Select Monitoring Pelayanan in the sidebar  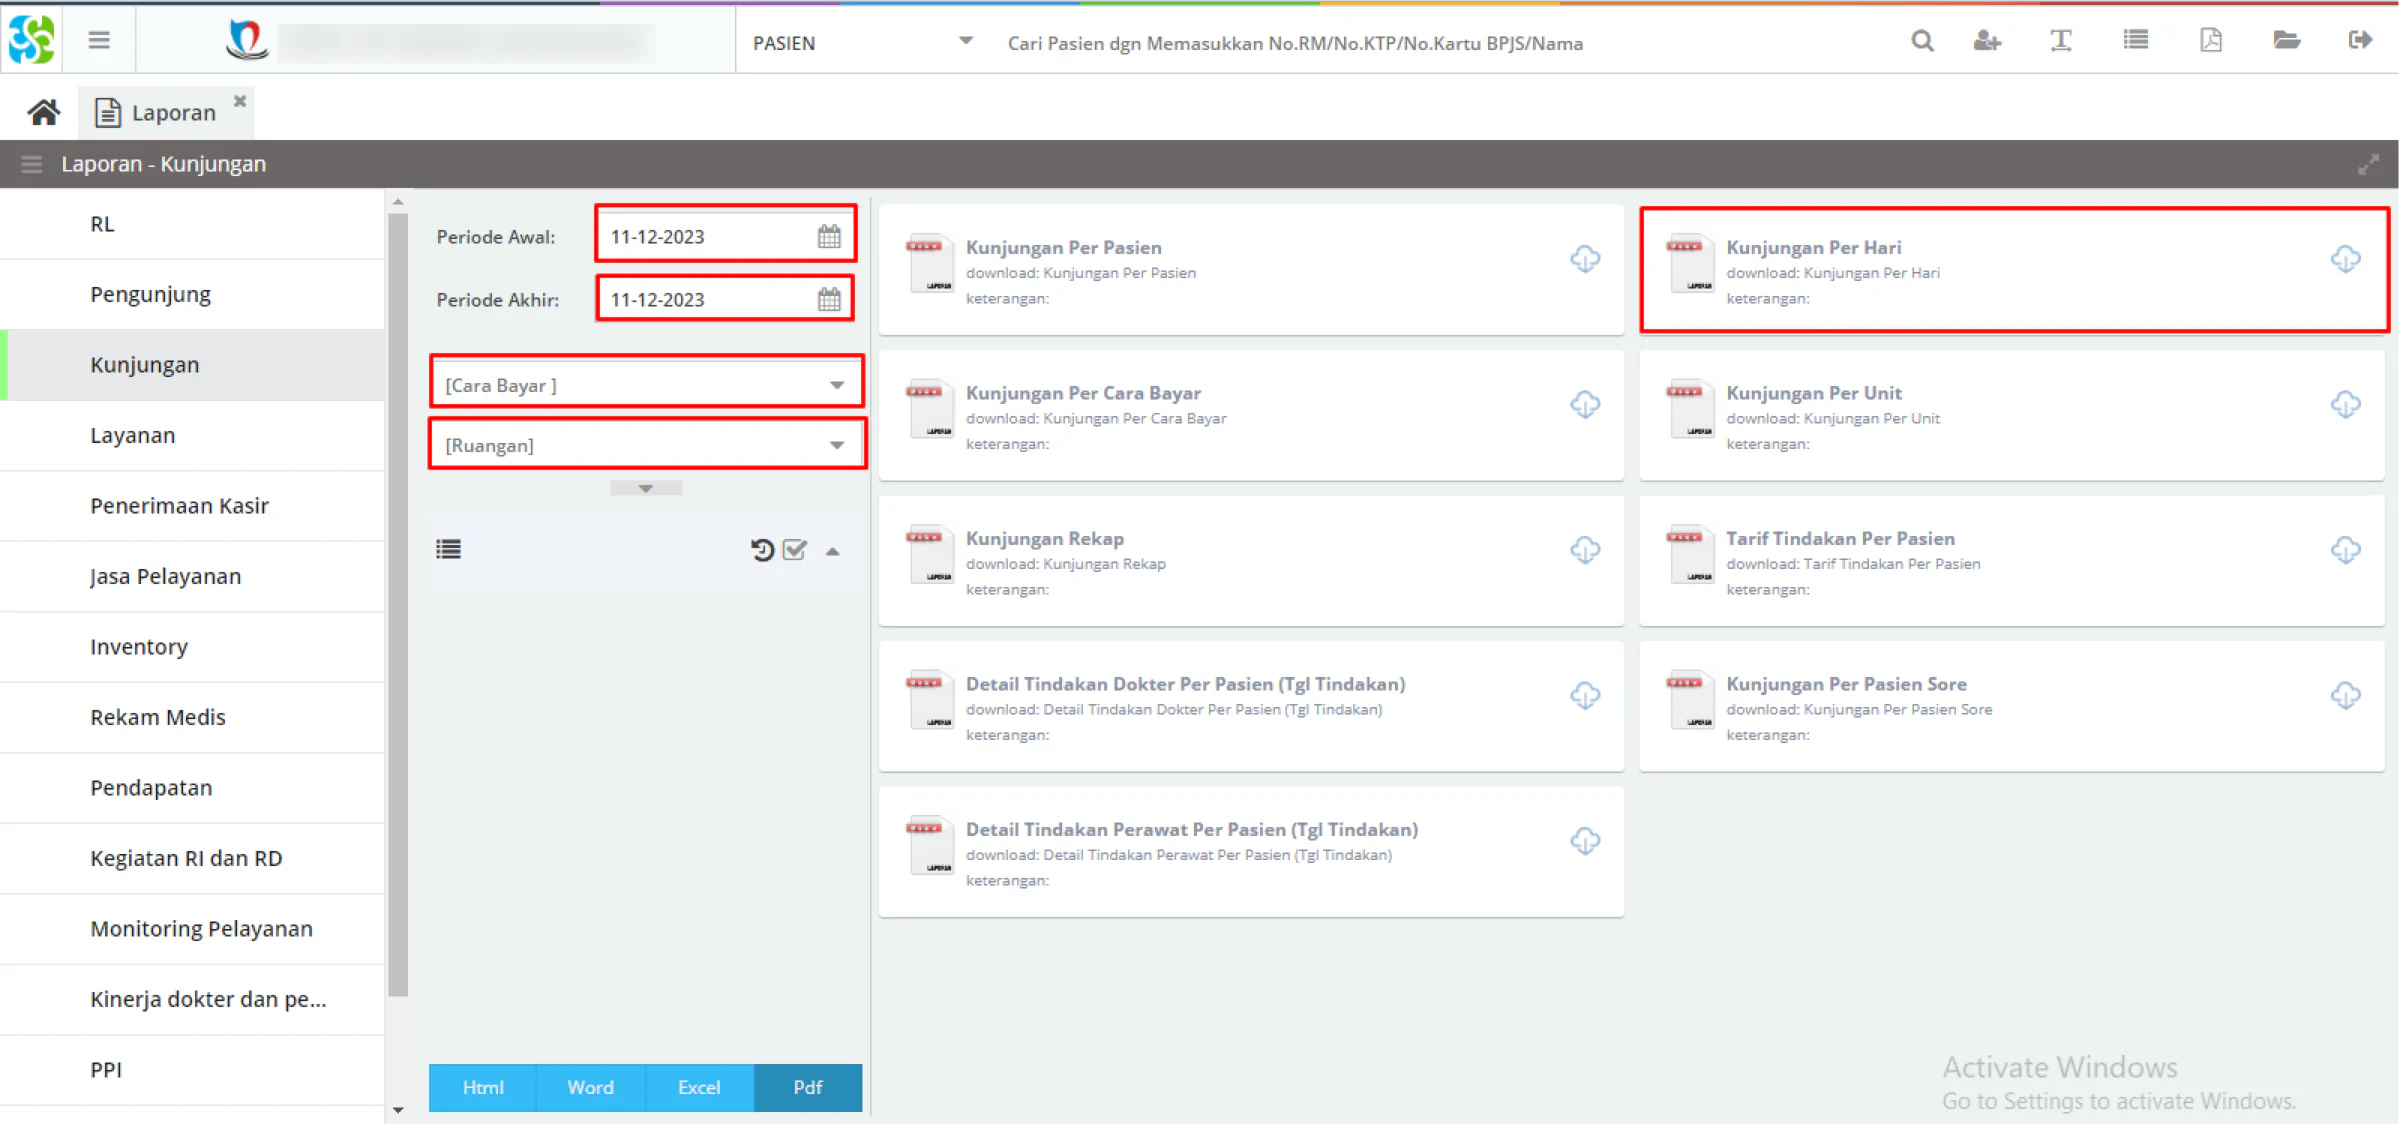pyautogui.click(x=192, y=929)
